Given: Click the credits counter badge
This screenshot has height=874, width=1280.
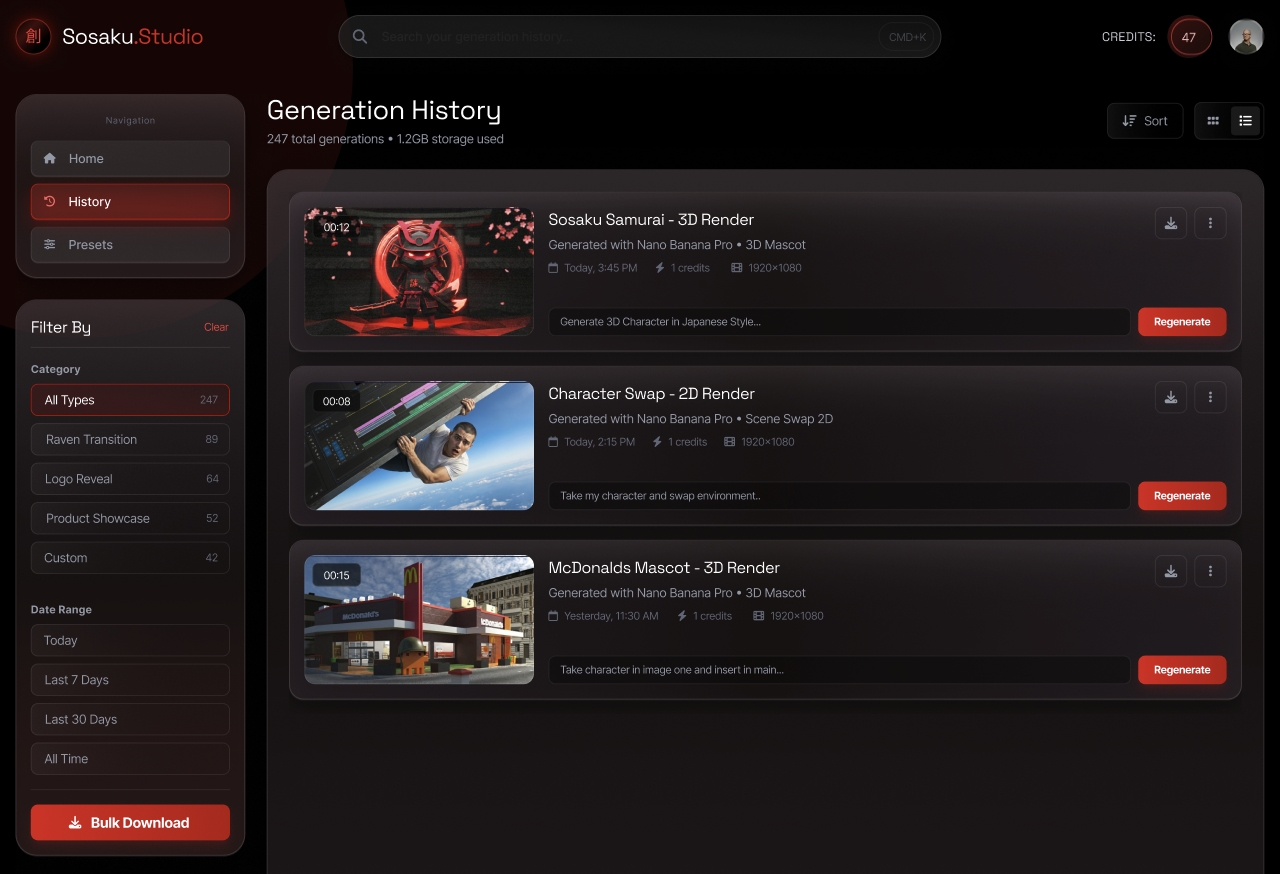Looking at the screenshot, I should (1189, 36).
